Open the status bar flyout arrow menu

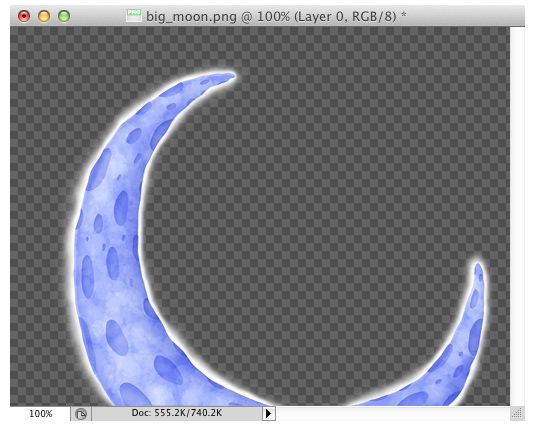pos(269,414)
